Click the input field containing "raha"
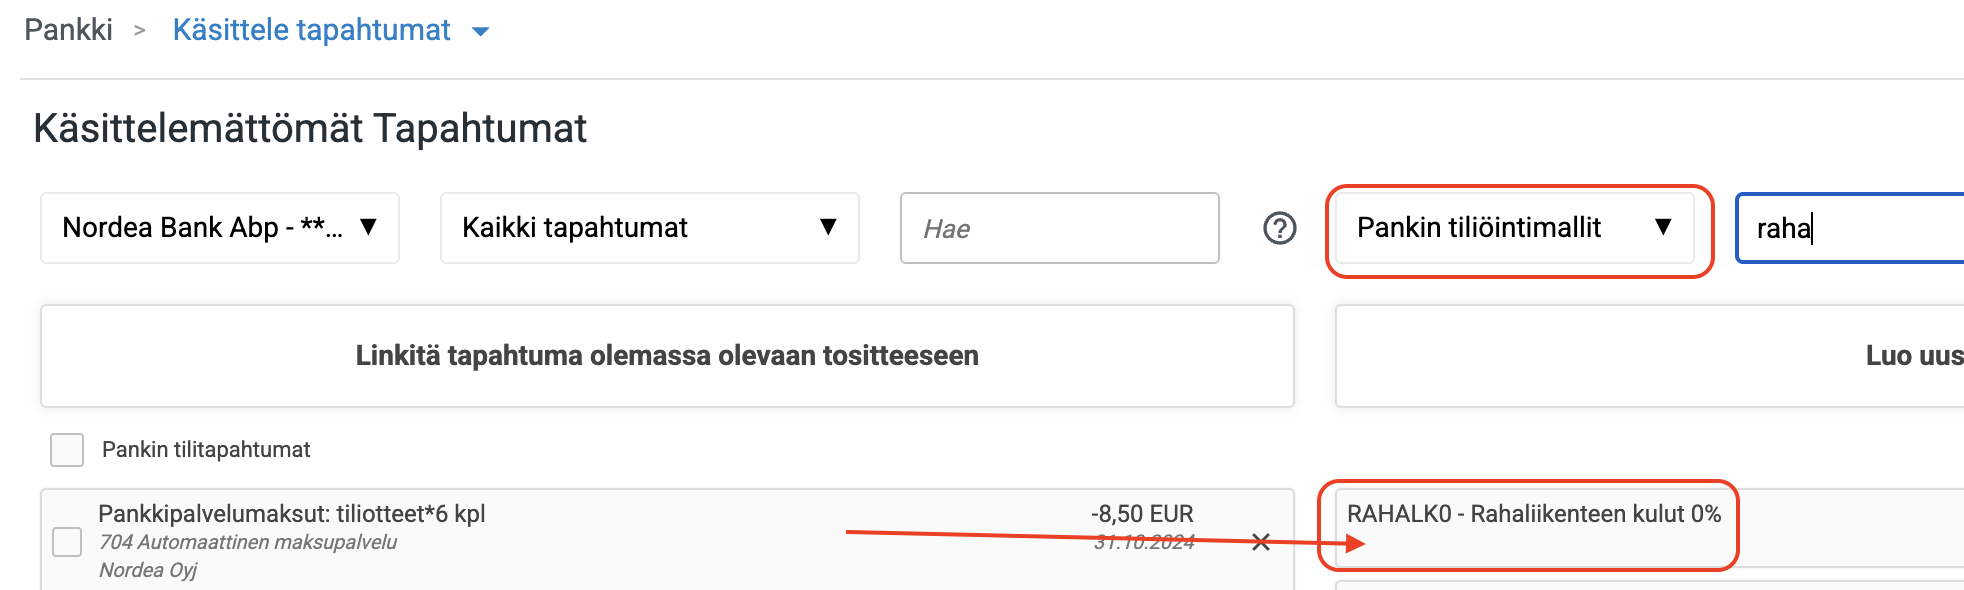 [x=1850, y=229]
